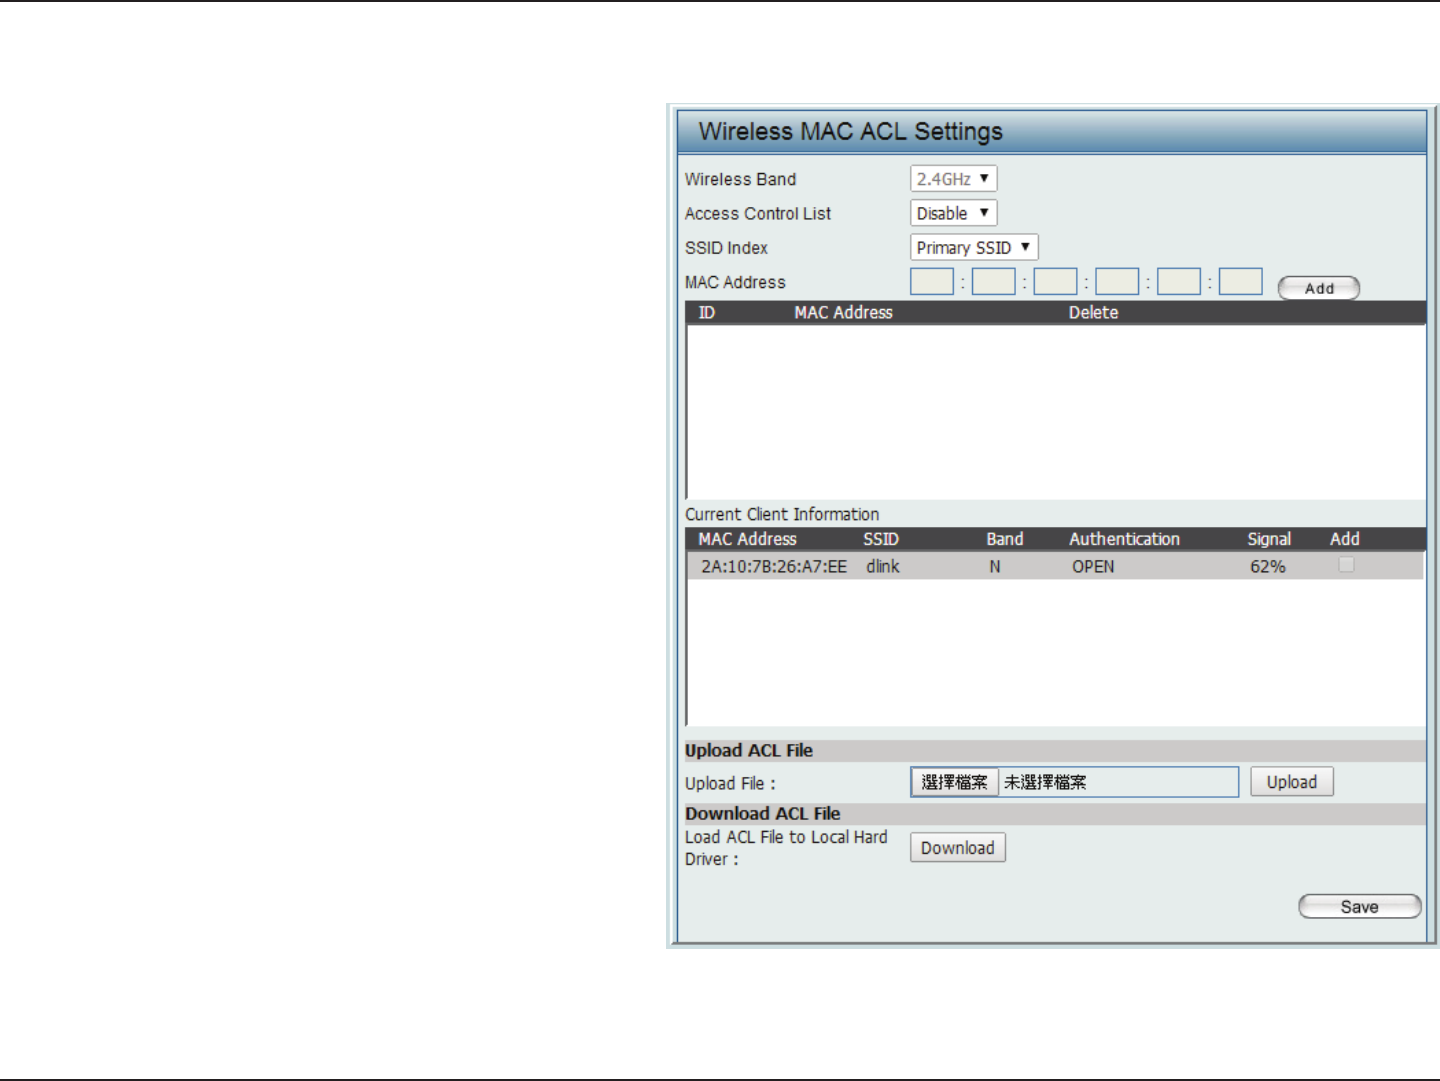The width and height of the screenshot is (1440, 1081).
Task: Click the Signal column header
Action: (1269, 539)
